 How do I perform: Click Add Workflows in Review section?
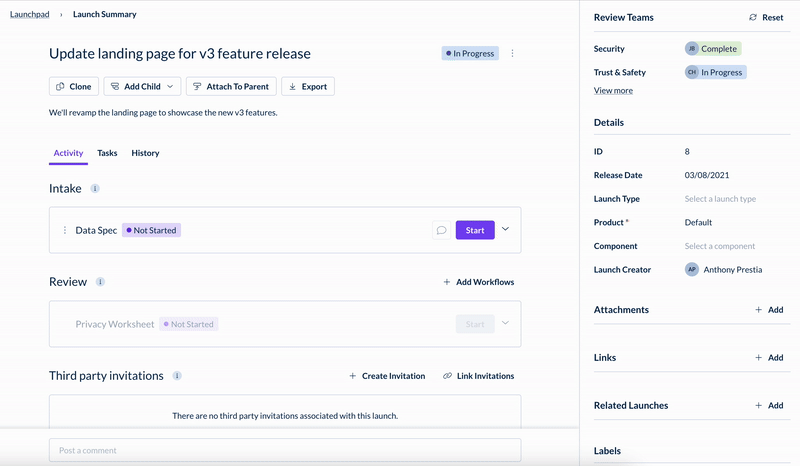(x=478, y=282)
